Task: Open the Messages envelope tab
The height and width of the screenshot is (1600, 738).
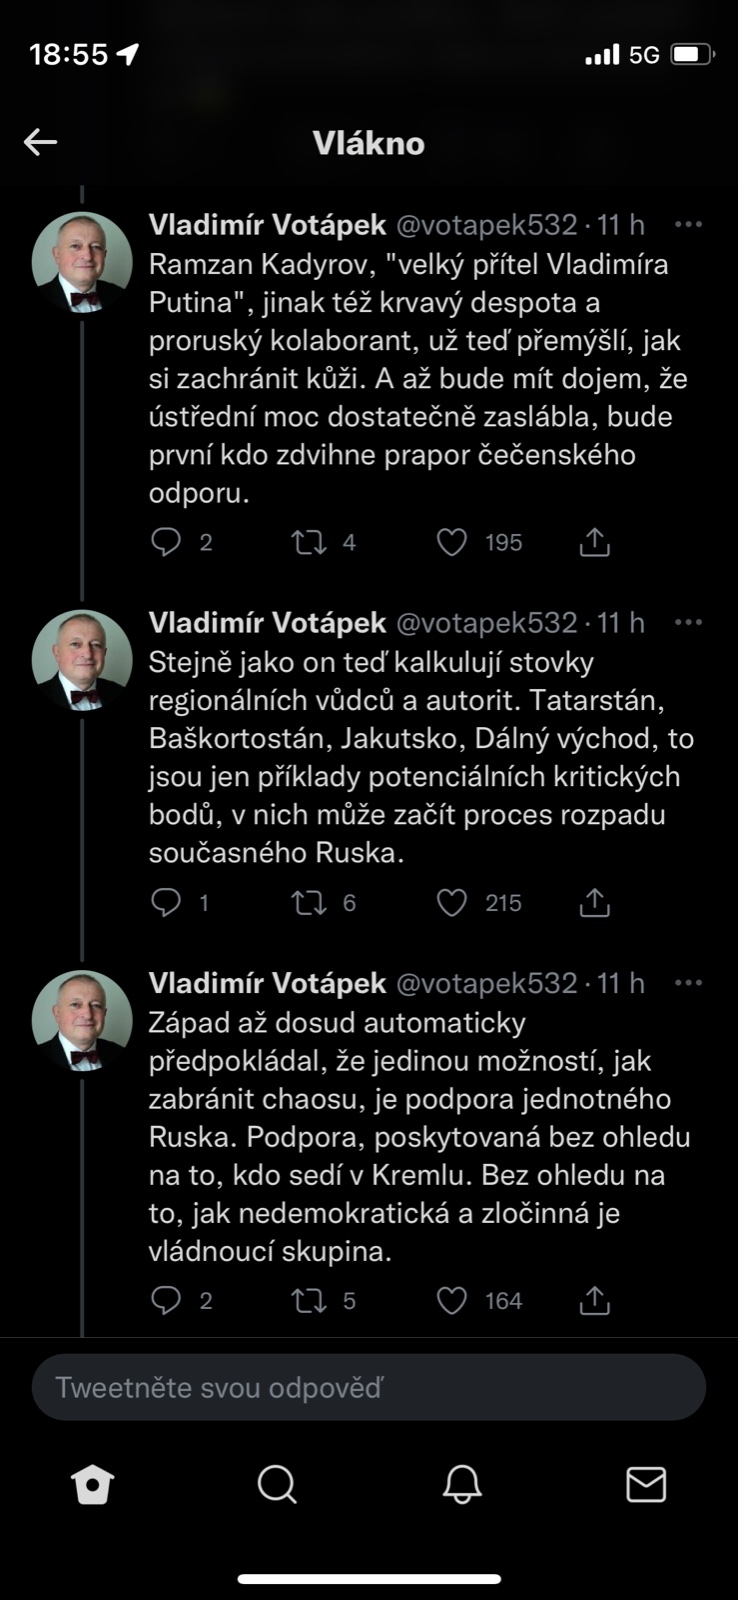Action: point(646,1485)
